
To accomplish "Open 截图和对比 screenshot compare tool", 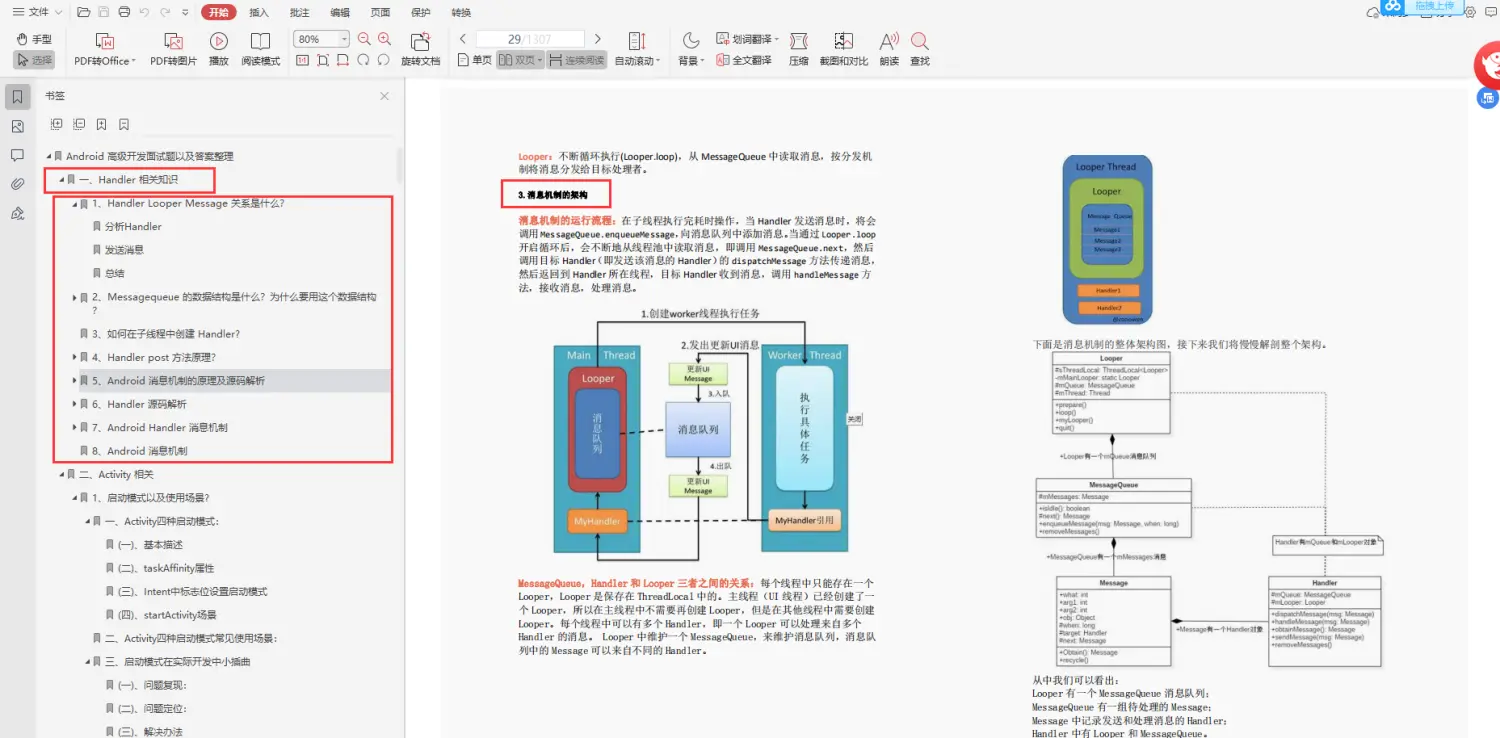I will [844, 49].
